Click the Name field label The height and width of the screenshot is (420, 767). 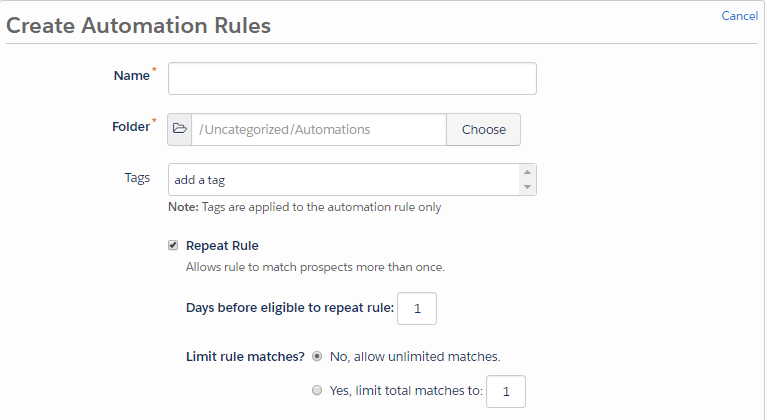132,76
